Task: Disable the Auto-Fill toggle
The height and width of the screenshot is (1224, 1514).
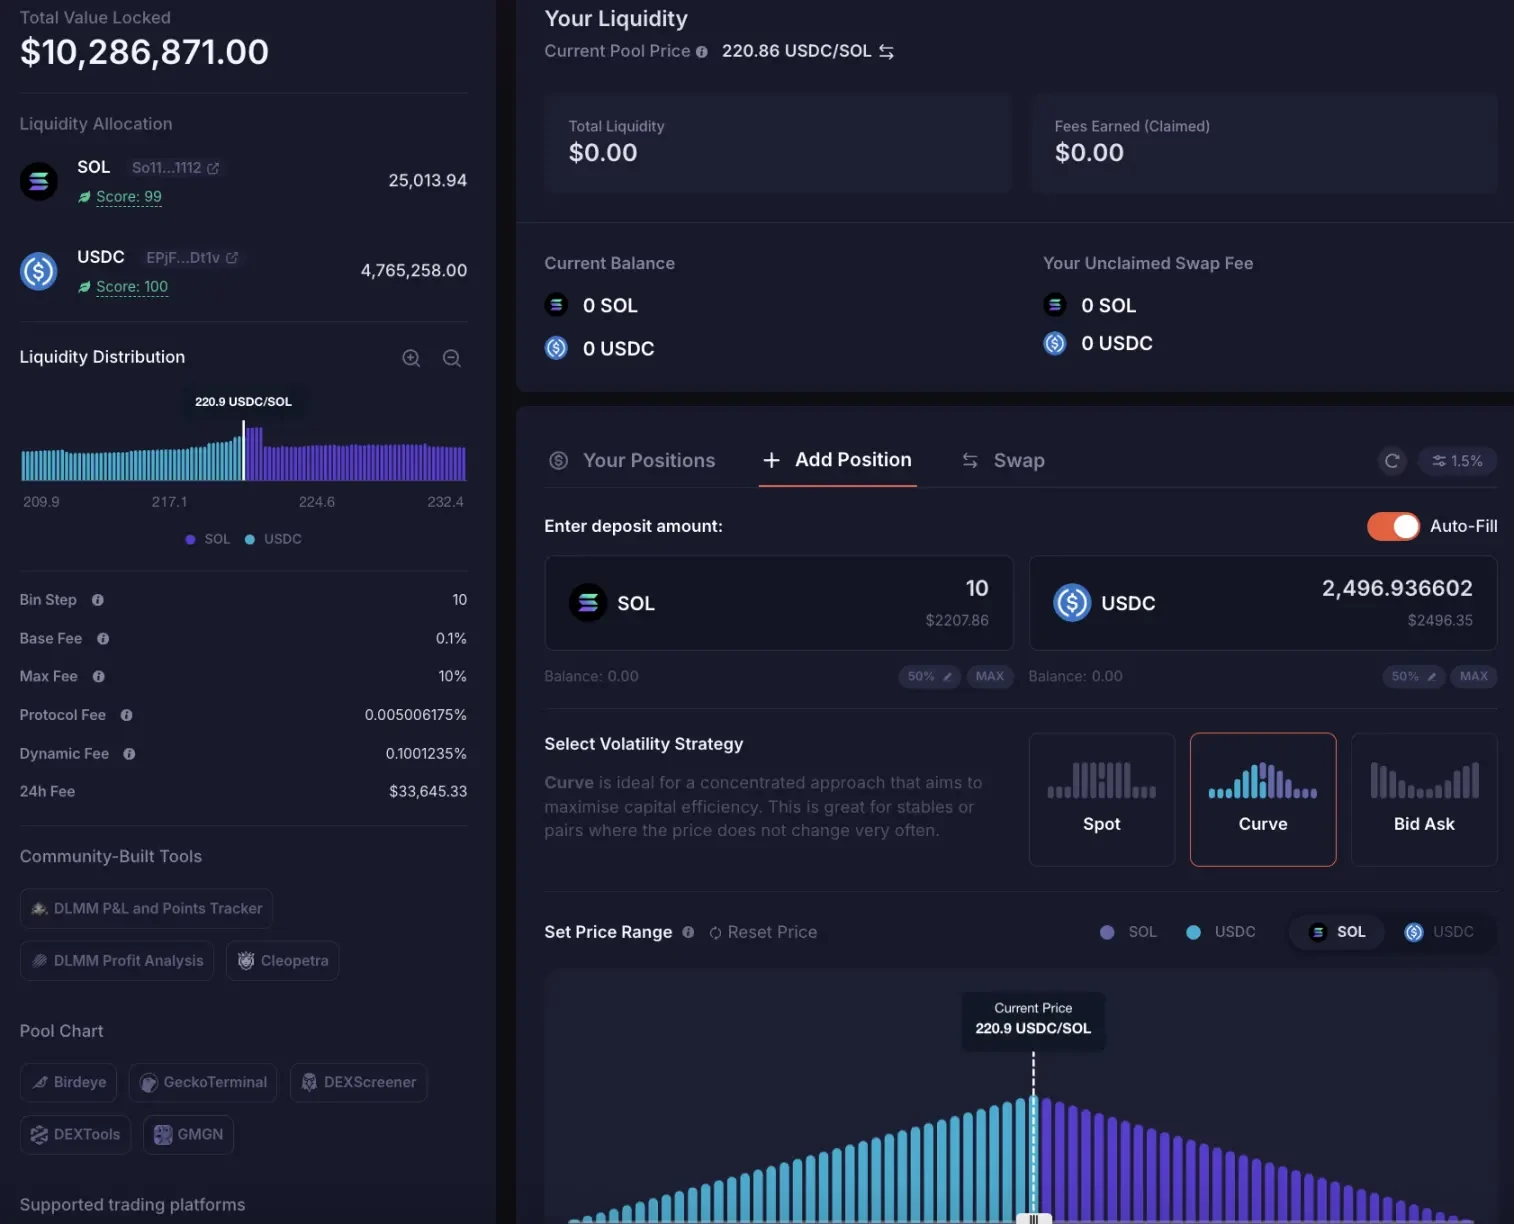Action: 1394,526
